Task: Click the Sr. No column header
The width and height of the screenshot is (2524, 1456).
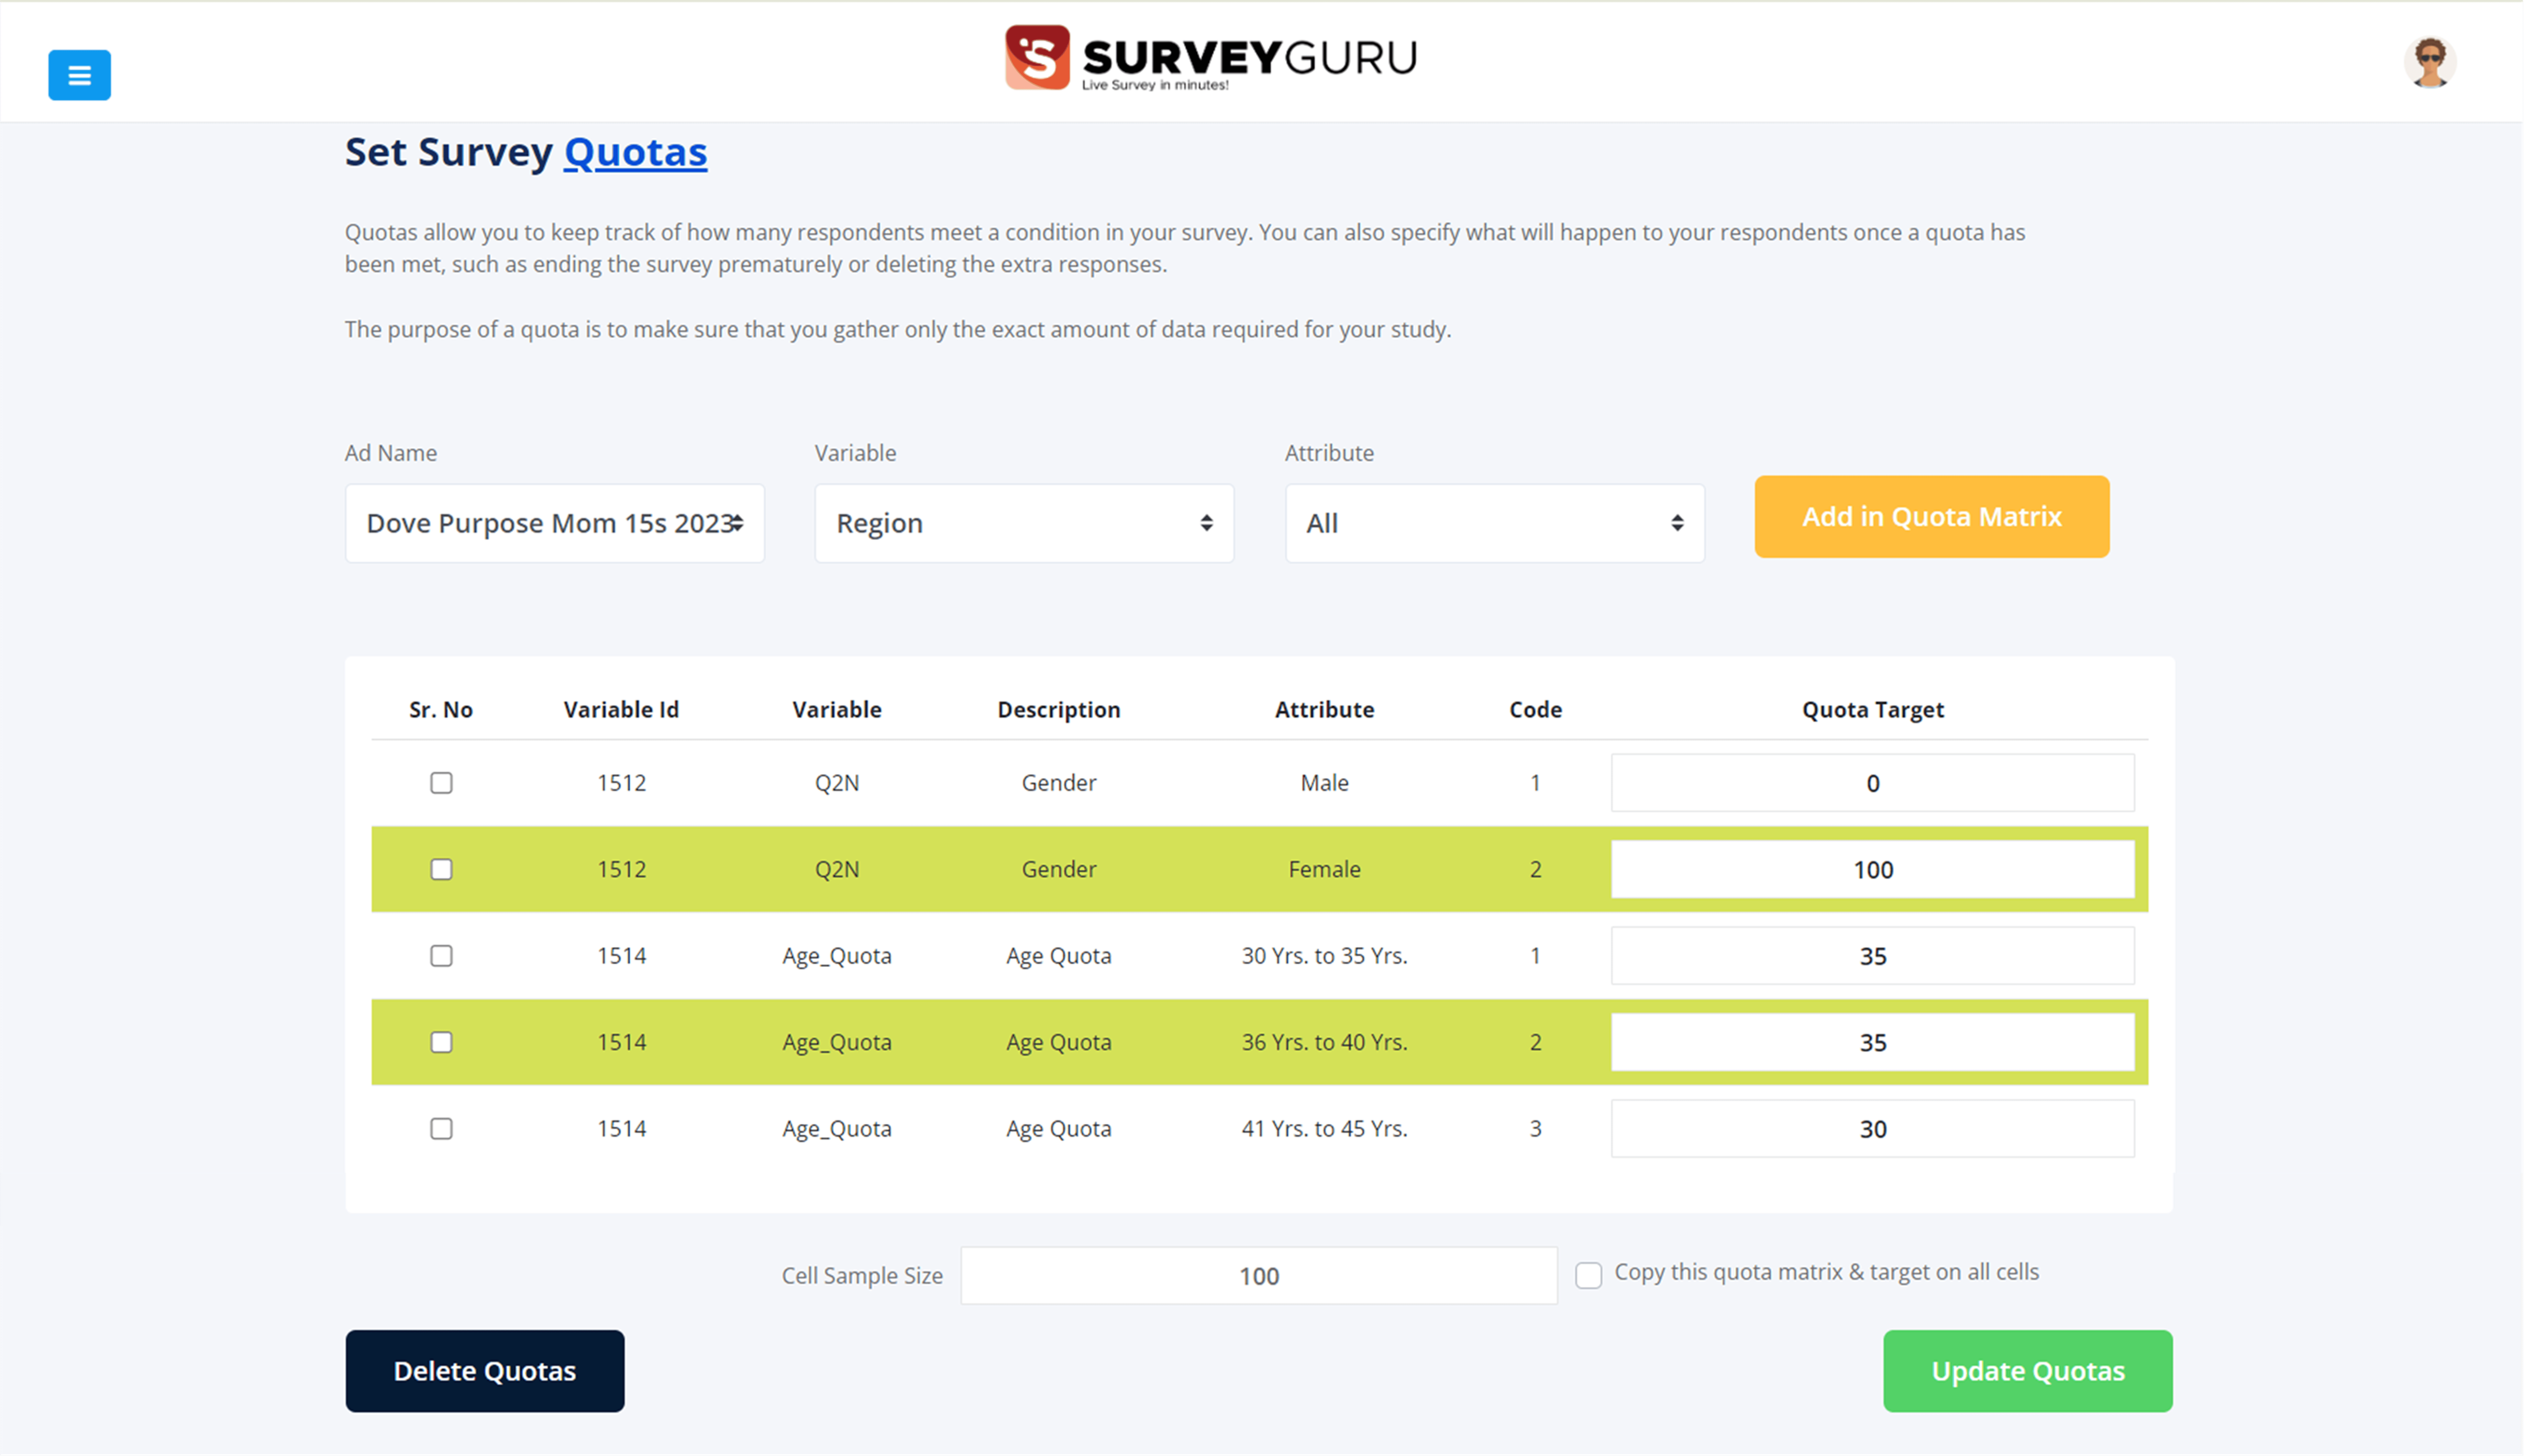Action: [x=441, y=710]
